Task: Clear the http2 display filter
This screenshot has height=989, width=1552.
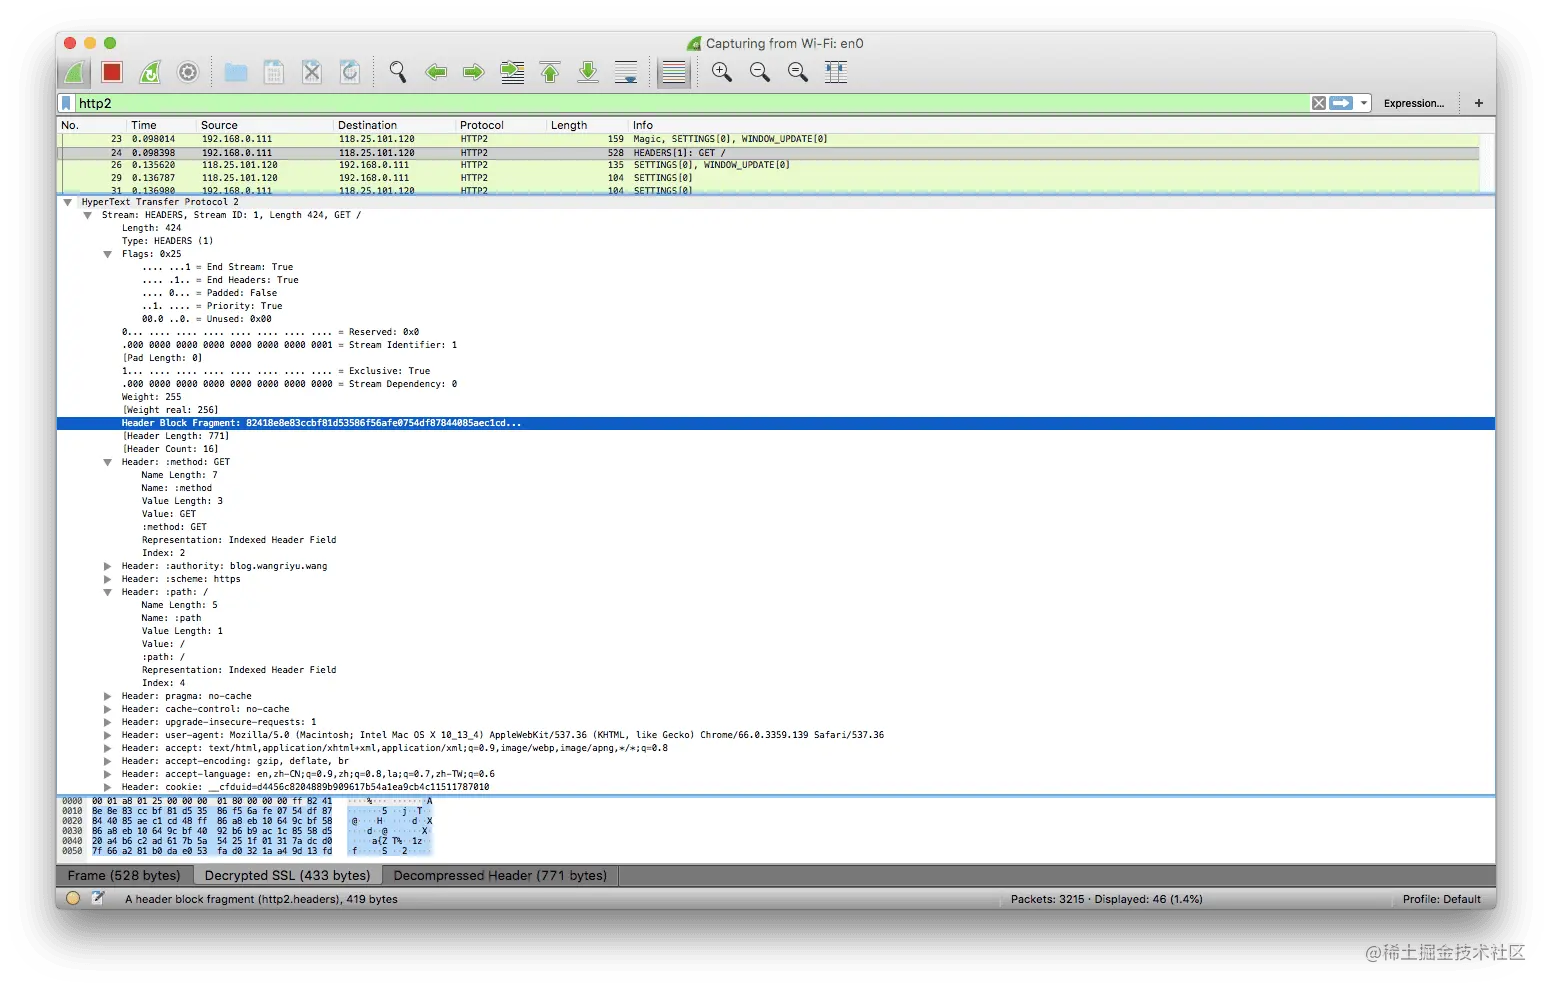Action: (1319, 103)
